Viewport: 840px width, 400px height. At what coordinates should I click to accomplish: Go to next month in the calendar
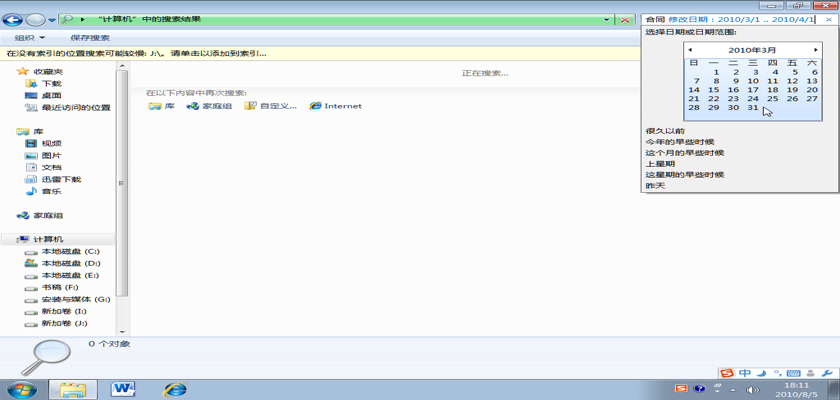(x=816, y=49)
